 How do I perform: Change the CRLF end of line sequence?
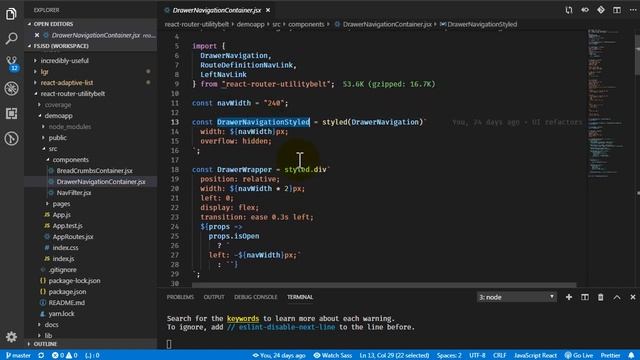(500, 356)
